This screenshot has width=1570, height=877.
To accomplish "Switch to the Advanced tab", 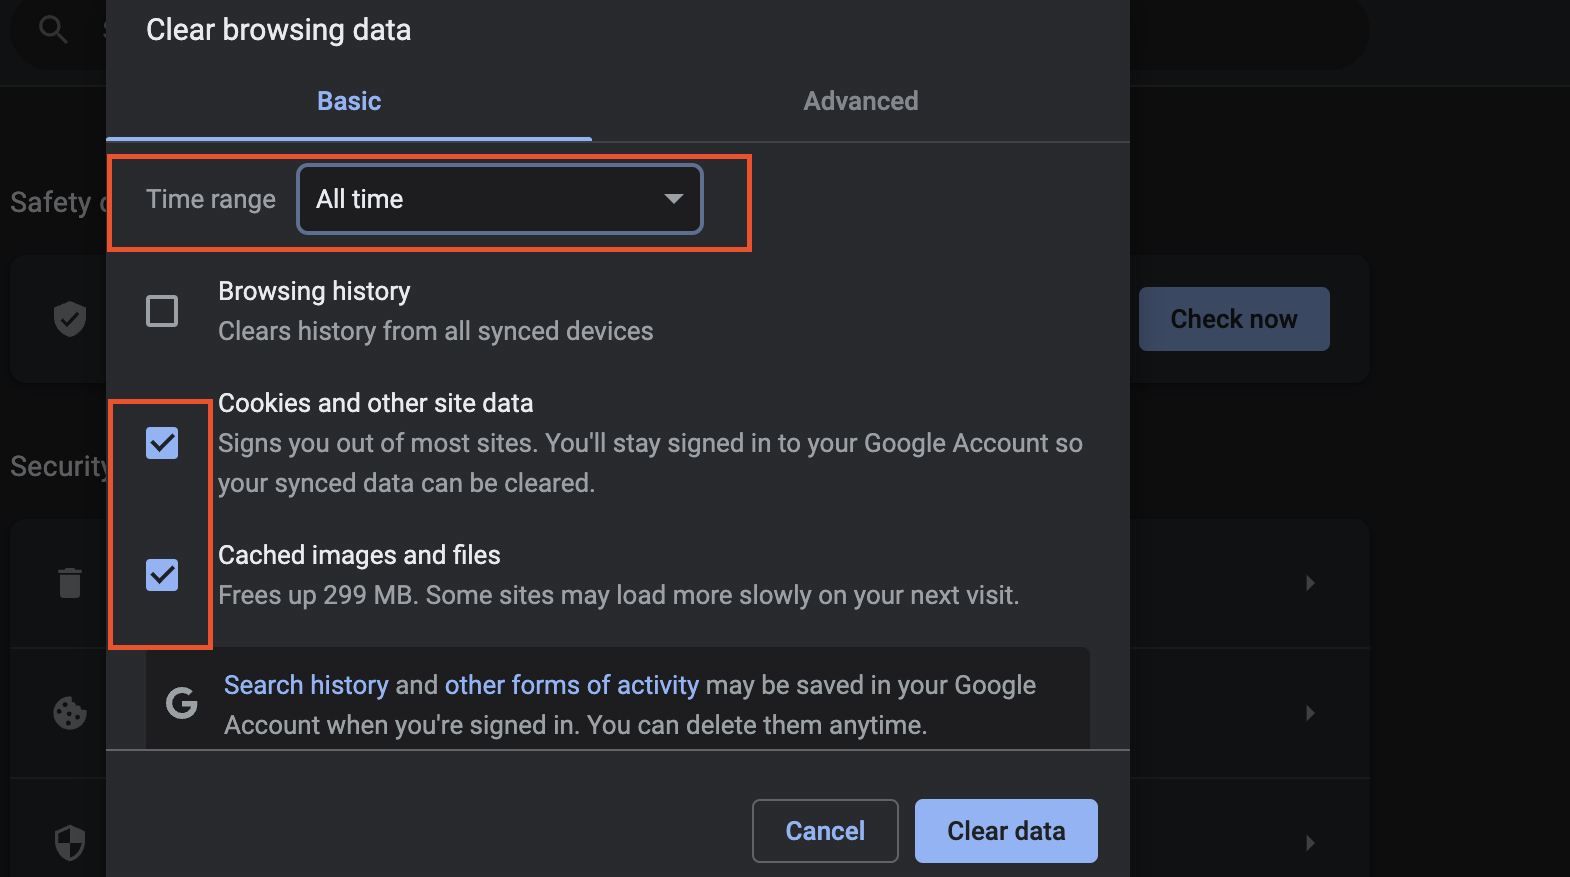I will 860,101.
